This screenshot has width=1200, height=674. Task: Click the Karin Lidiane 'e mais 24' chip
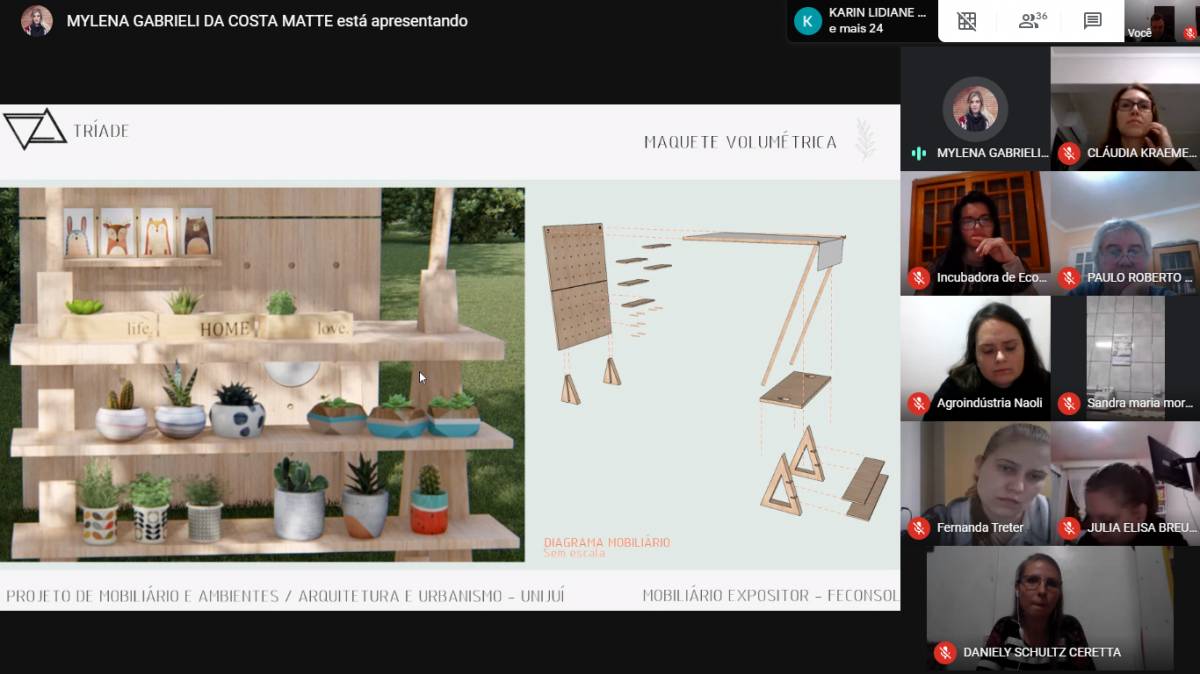(862, 21)
